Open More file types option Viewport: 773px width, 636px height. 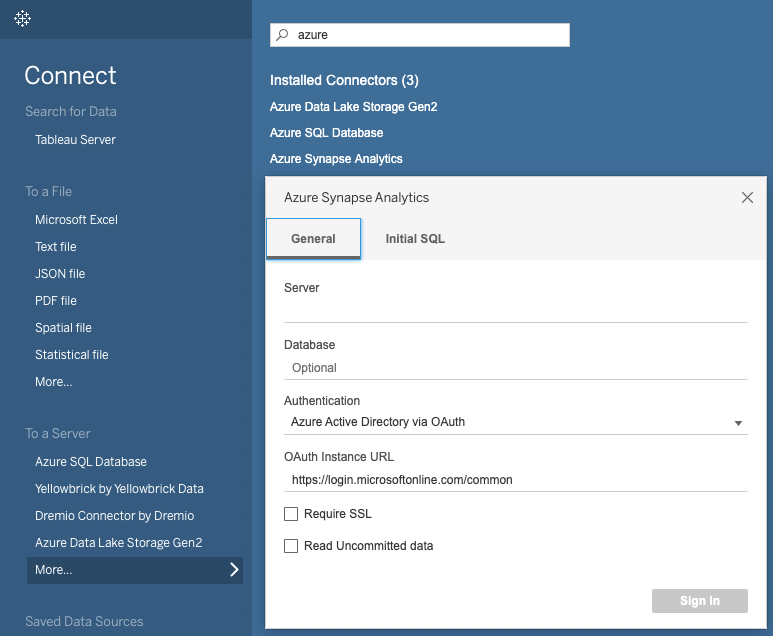tap(53, 382)
